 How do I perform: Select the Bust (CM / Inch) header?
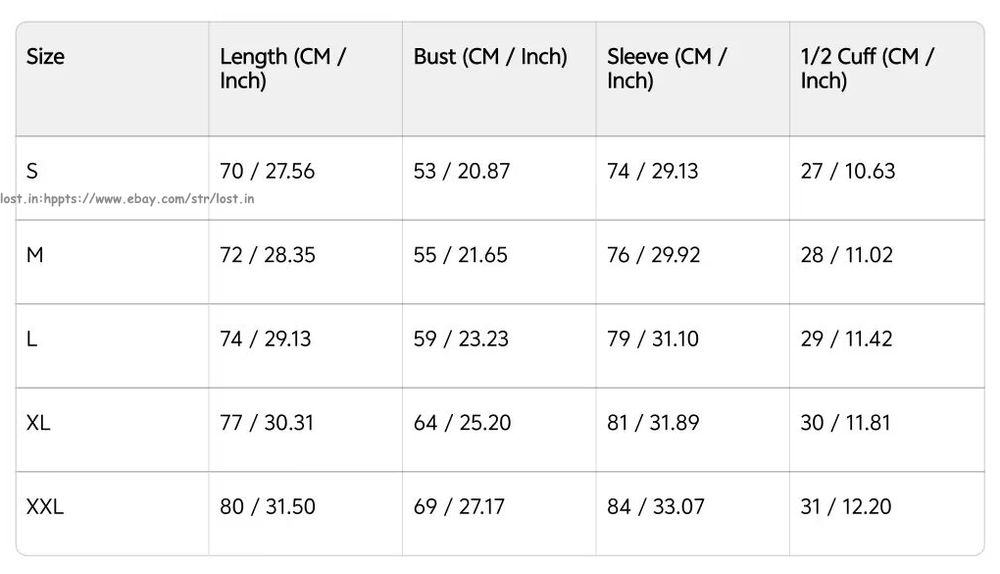tap(490, 56)
